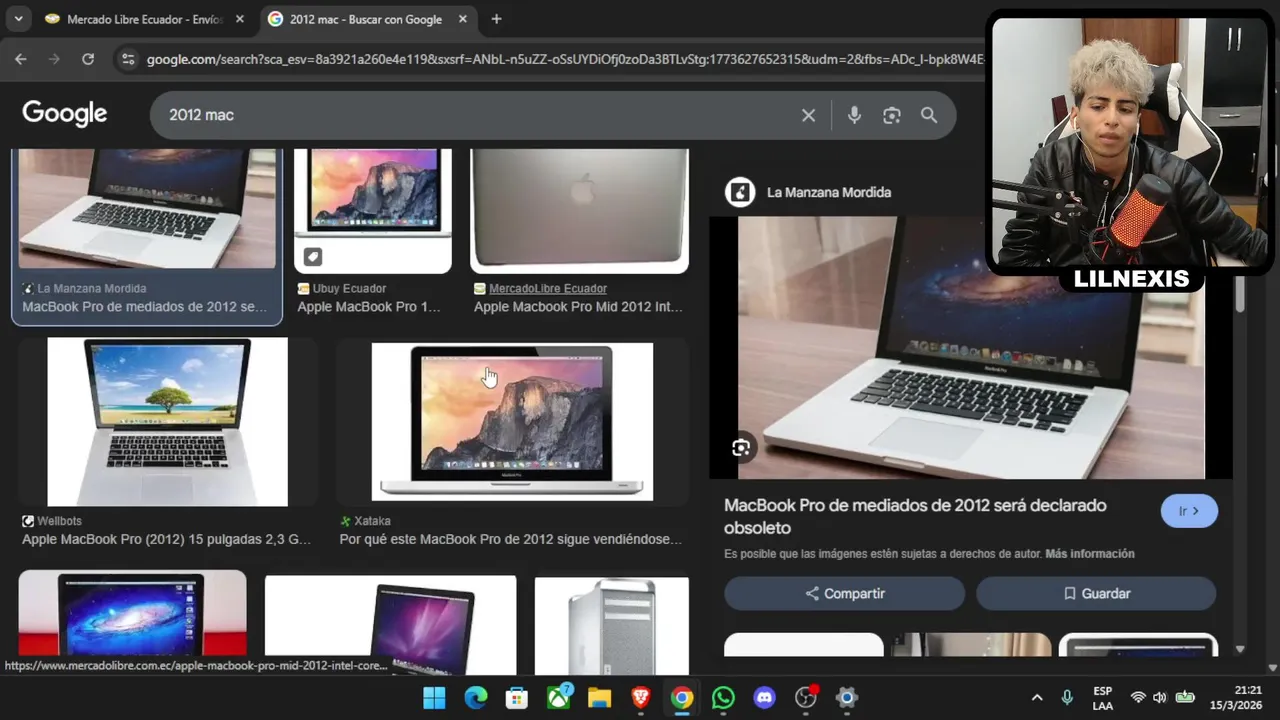The width and height of the screenshot is (1280, 720).
Task: Open 'Por qué este MacBook Pro de 2012' title
Action: click(x=511, y=539)
